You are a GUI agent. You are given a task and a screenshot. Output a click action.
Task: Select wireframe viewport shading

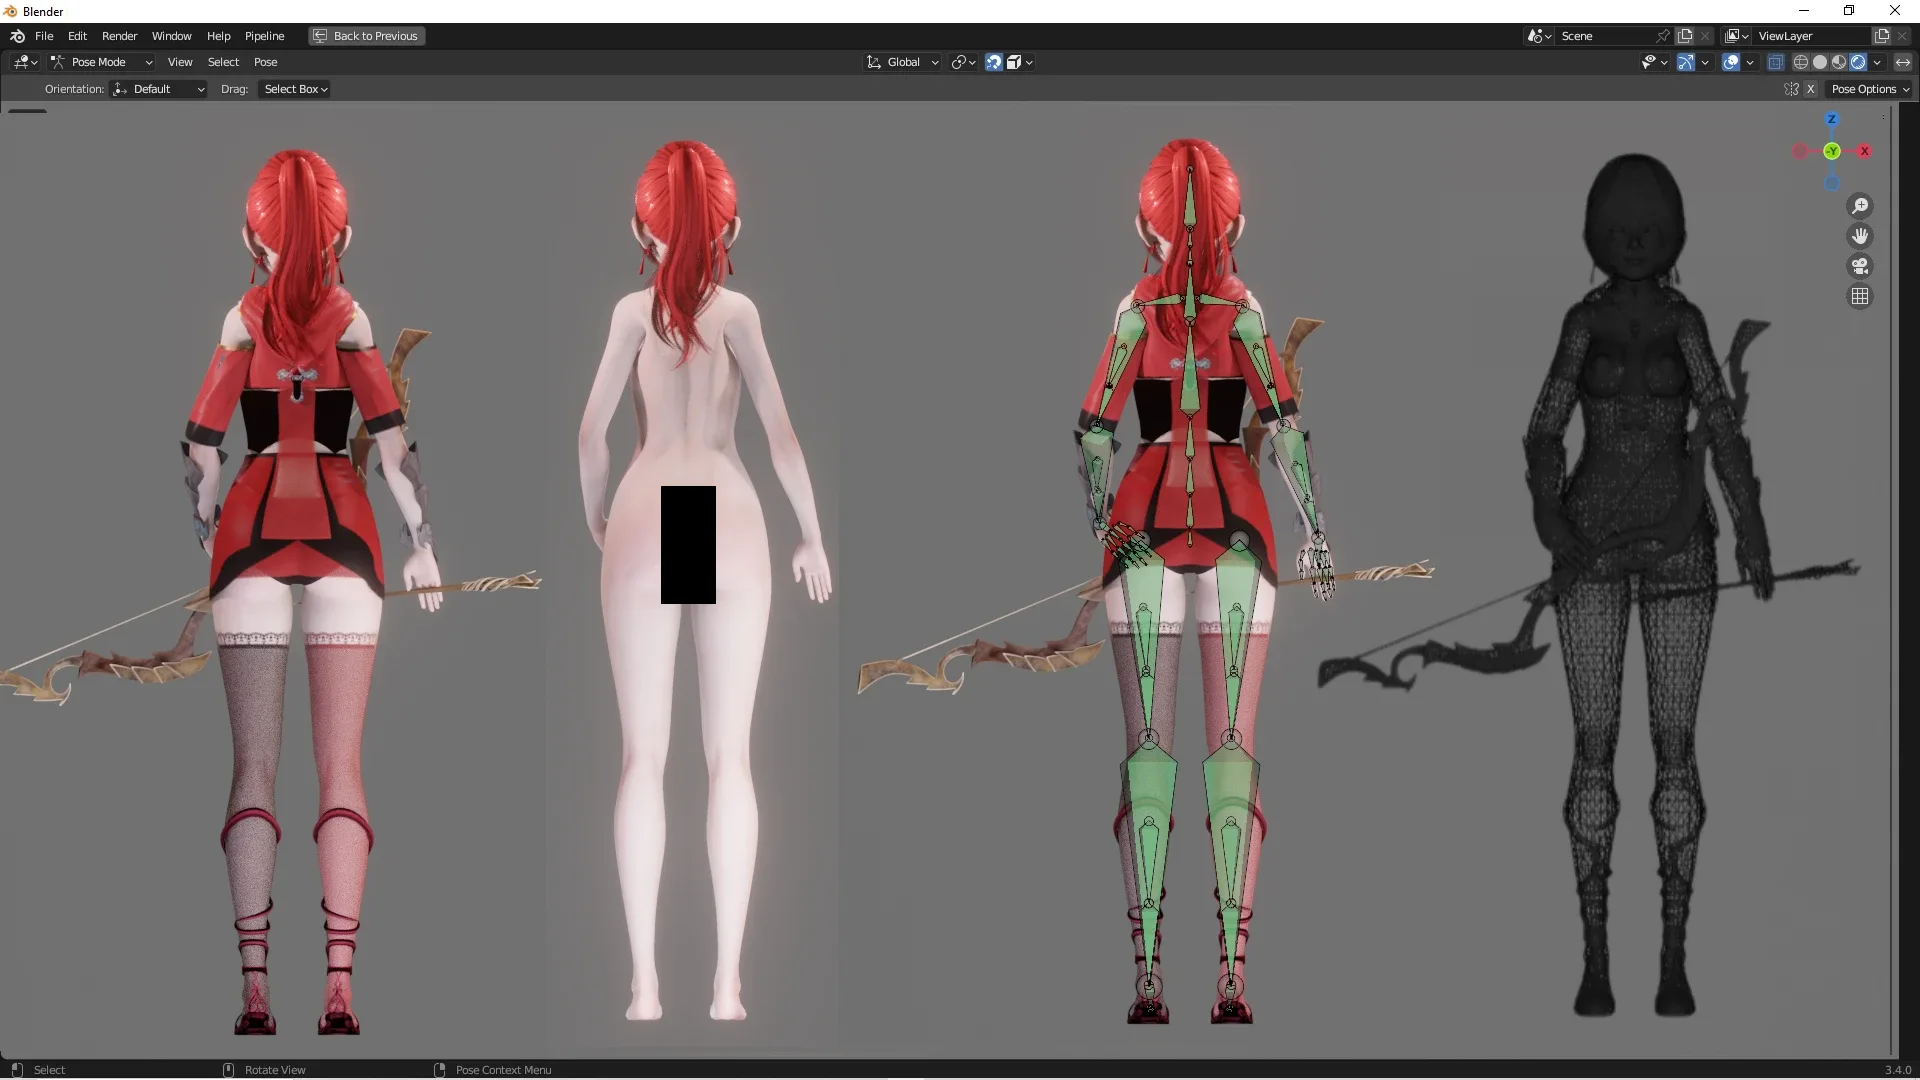[x=1800, y=62]
